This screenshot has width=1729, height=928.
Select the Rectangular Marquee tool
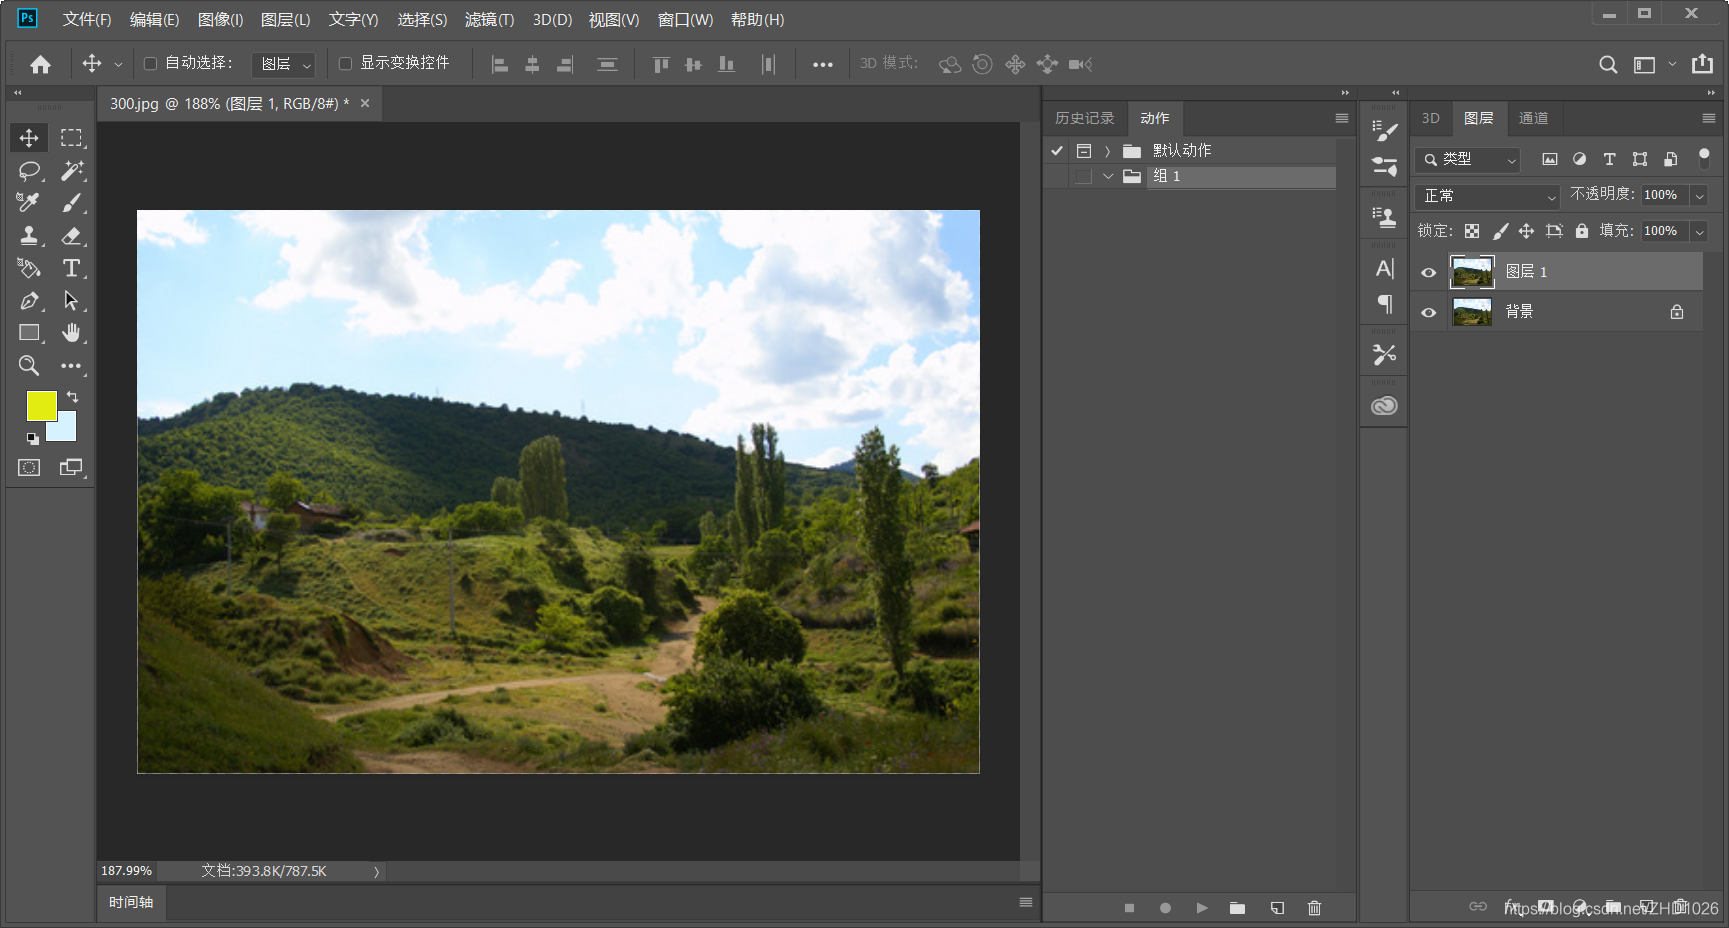71,138
